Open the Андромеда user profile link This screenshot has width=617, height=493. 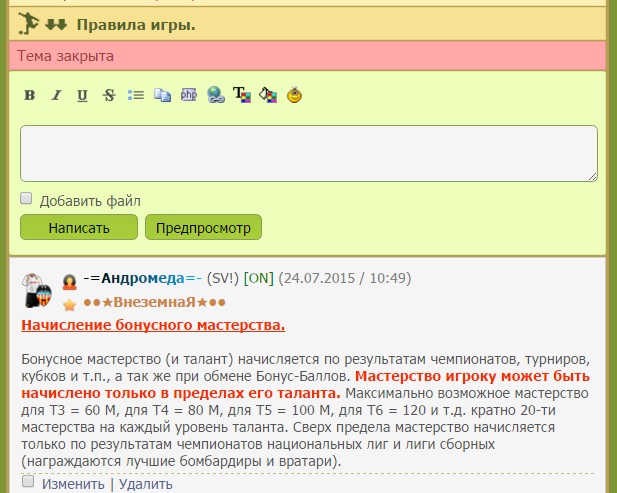tap(142, 278)
